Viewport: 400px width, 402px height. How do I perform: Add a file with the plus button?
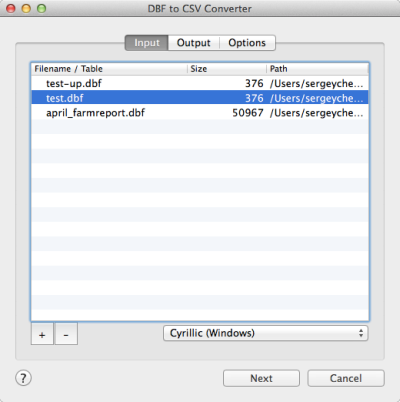point(42,334)
